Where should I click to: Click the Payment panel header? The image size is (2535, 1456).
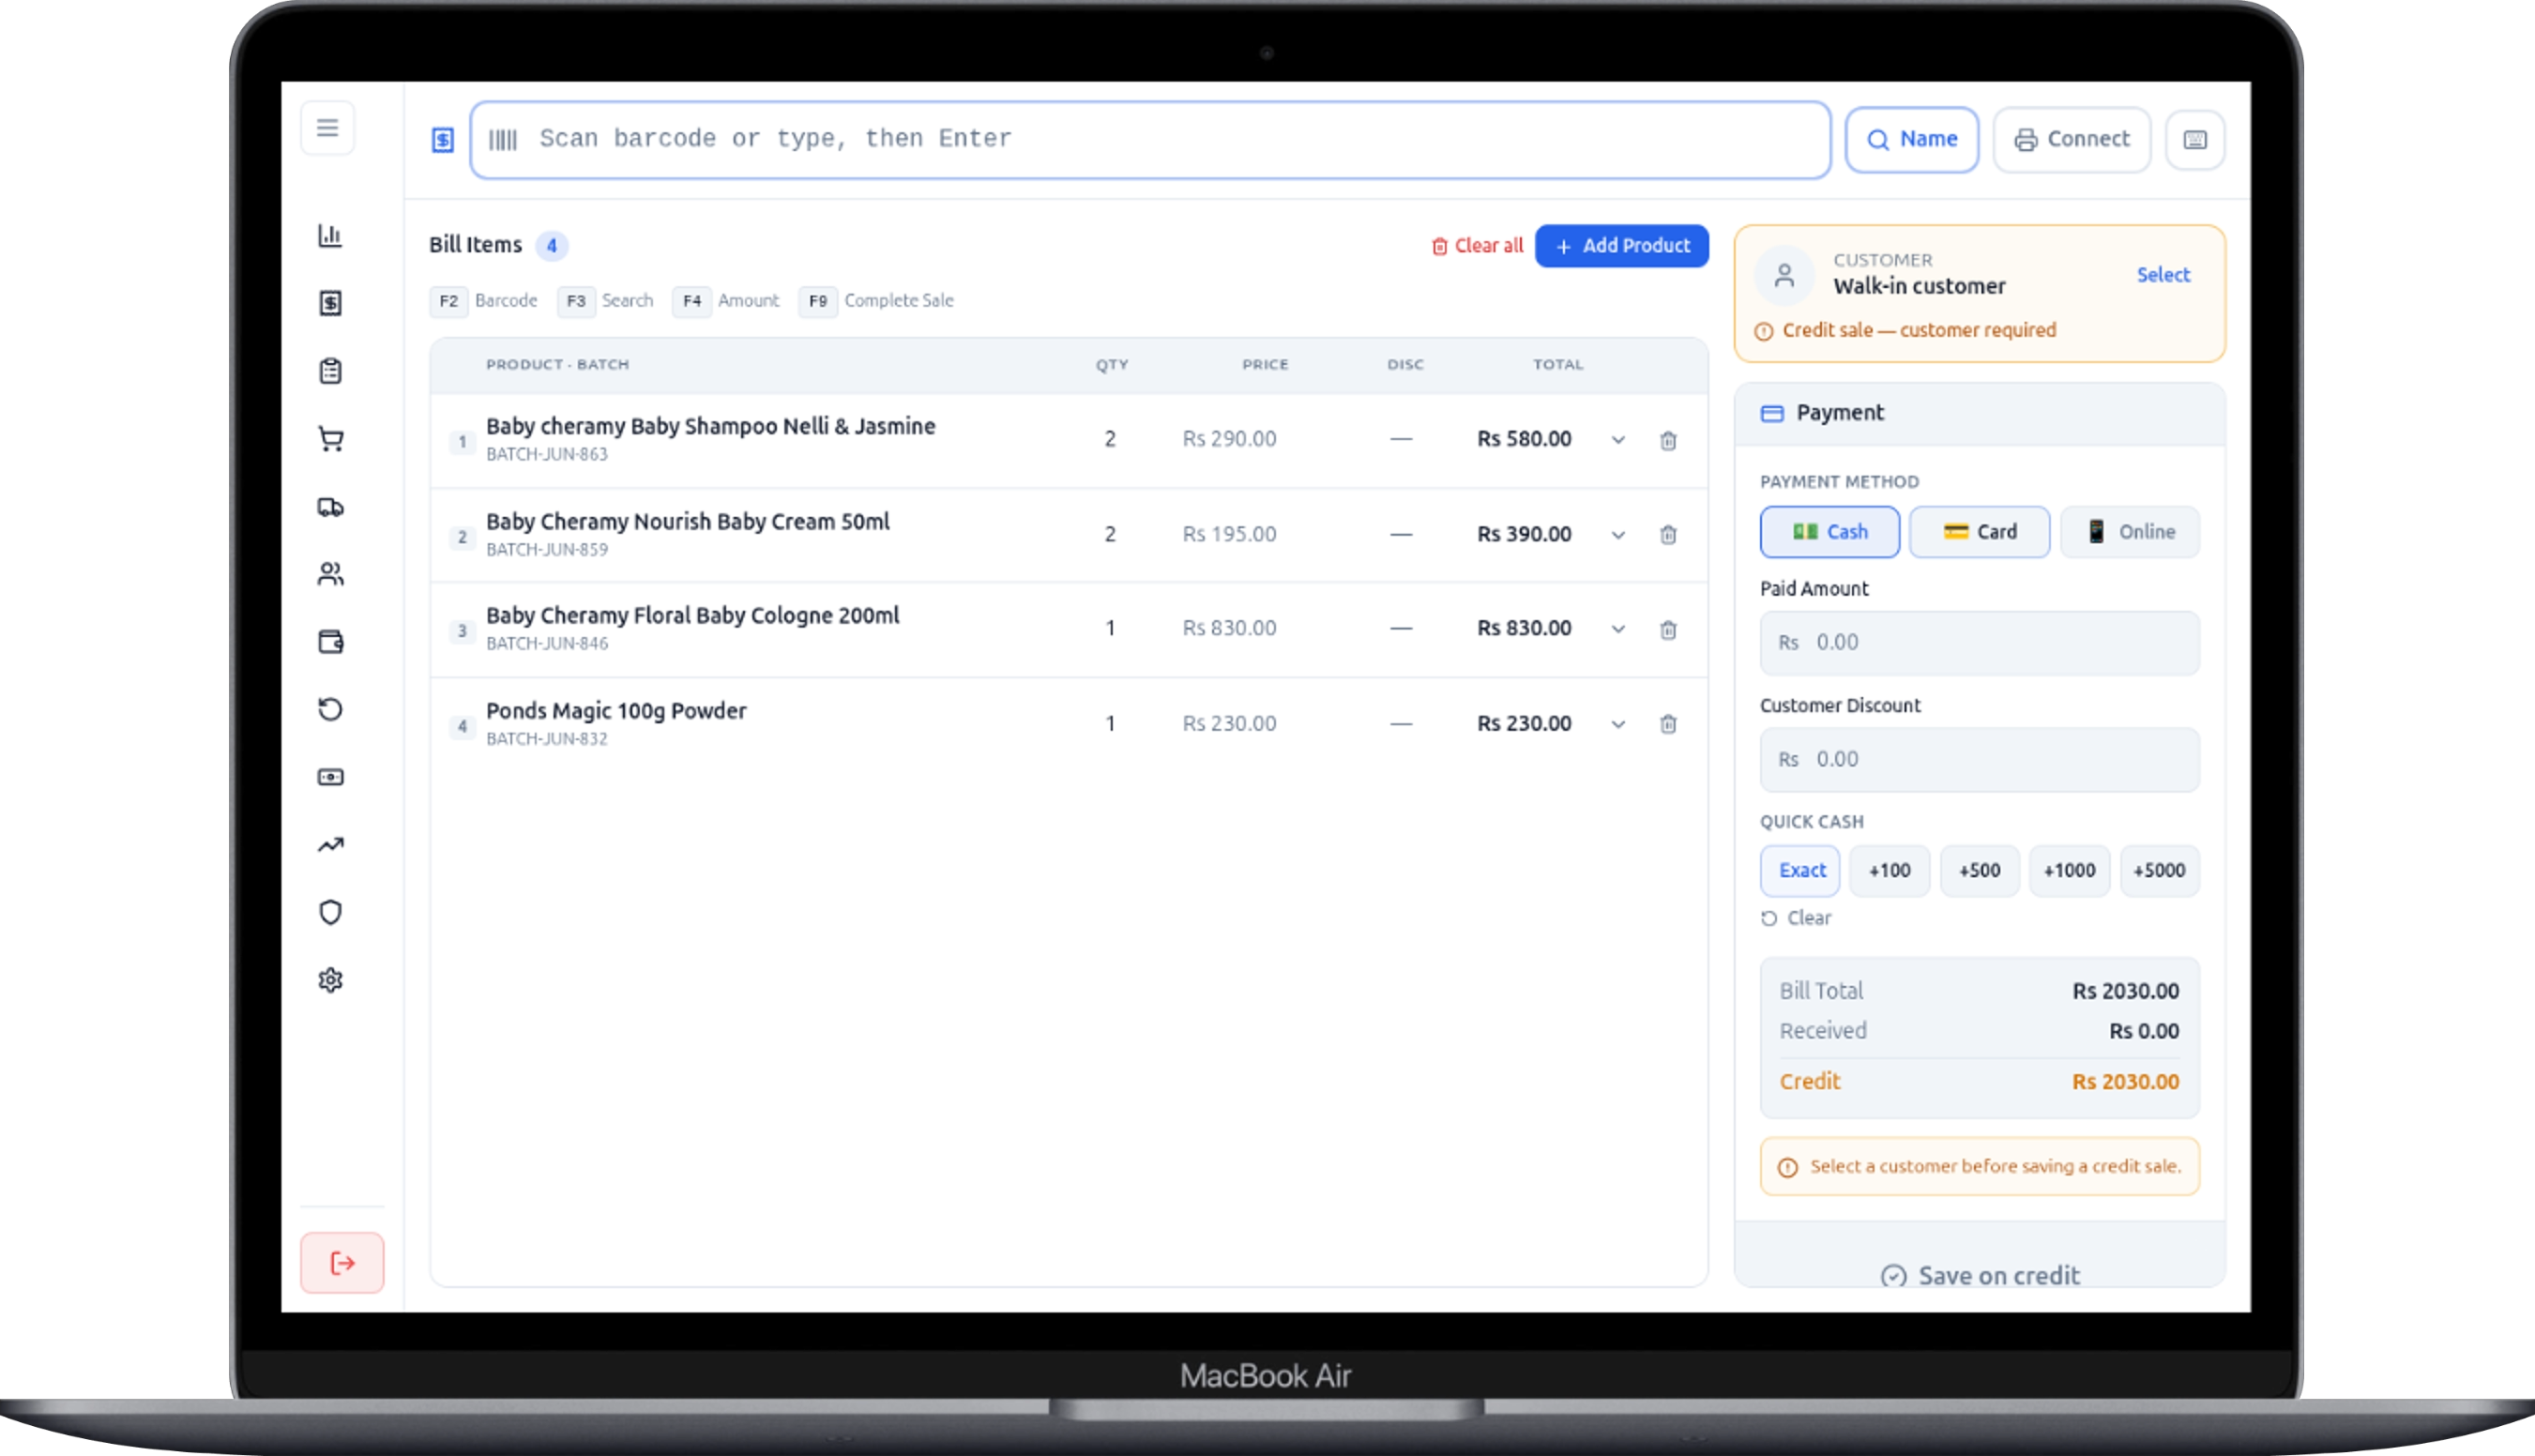coord(1980,413)
